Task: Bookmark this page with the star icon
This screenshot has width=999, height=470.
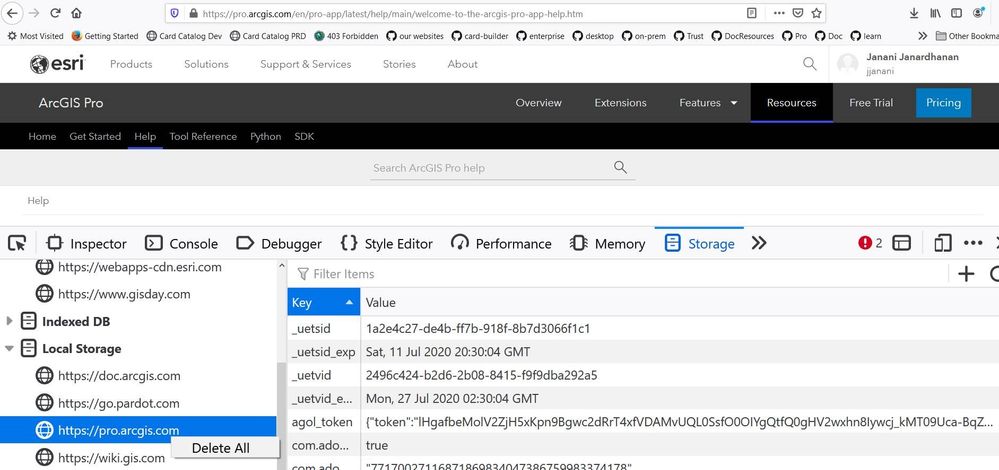Action: click(x=817, y=14)
